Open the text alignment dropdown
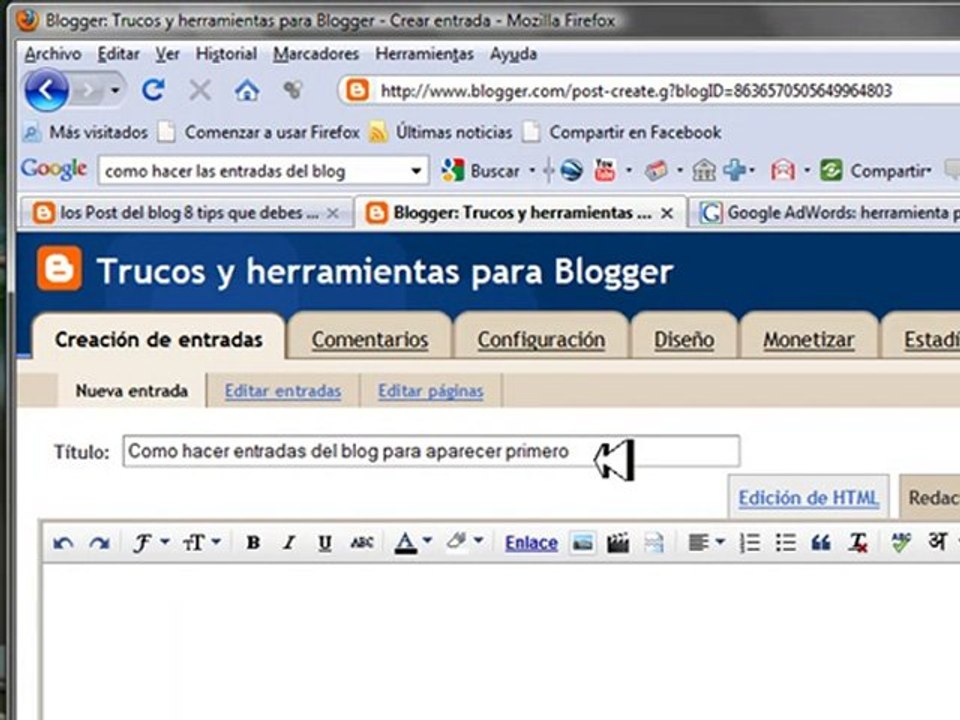The height and width of the screenshot is (720, 960). [x=706, y=542]
